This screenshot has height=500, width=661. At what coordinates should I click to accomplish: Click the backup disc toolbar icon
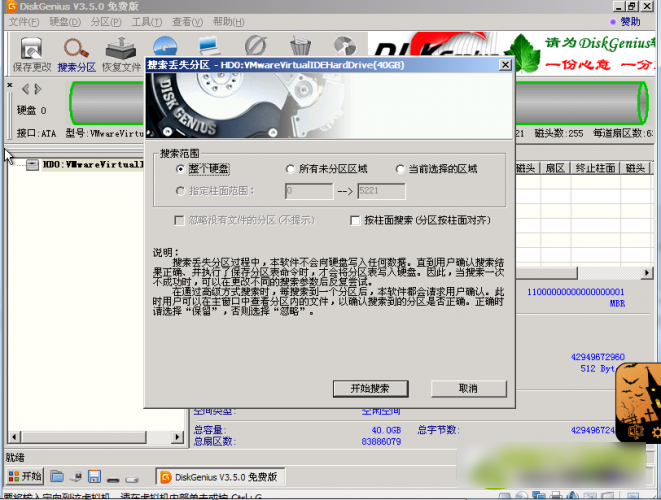point(345,46)
